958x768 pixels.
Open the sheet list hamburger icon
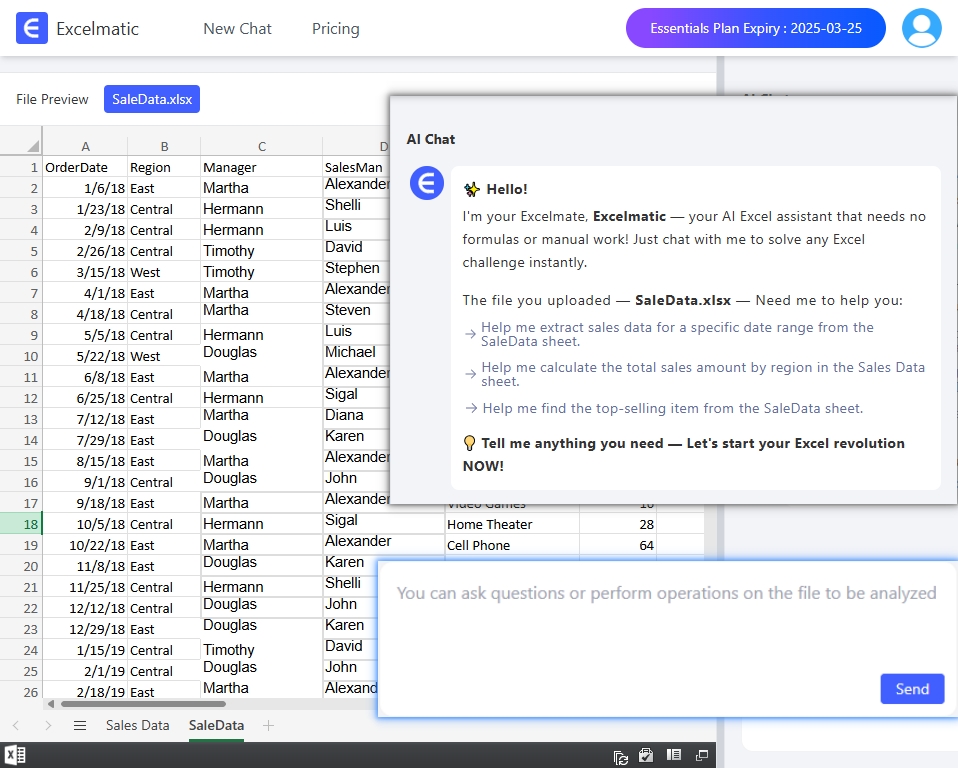click(x=79, y=726)
